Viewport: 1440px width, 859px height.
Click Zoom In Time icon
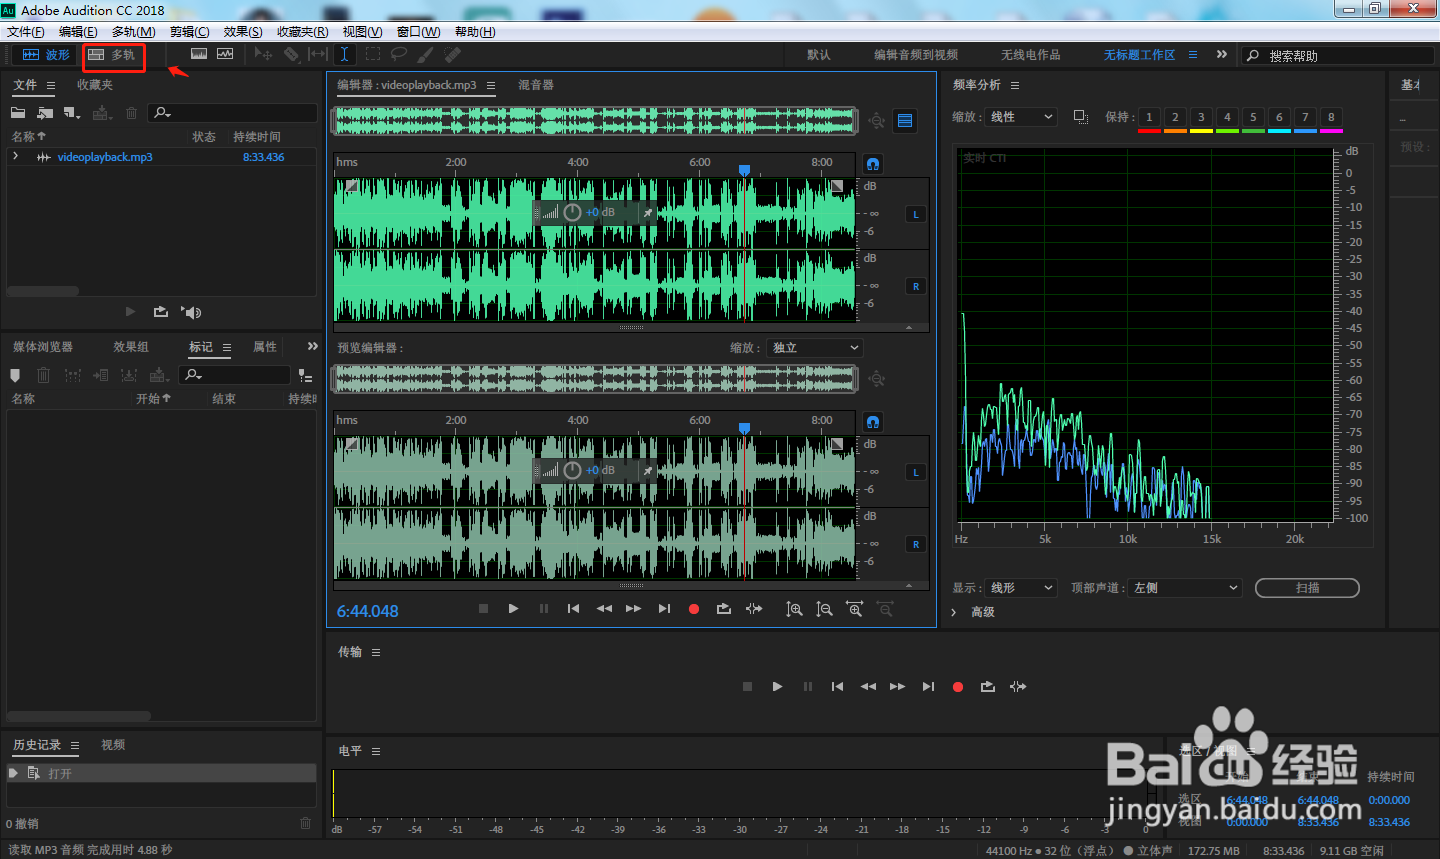pos(855,609)
